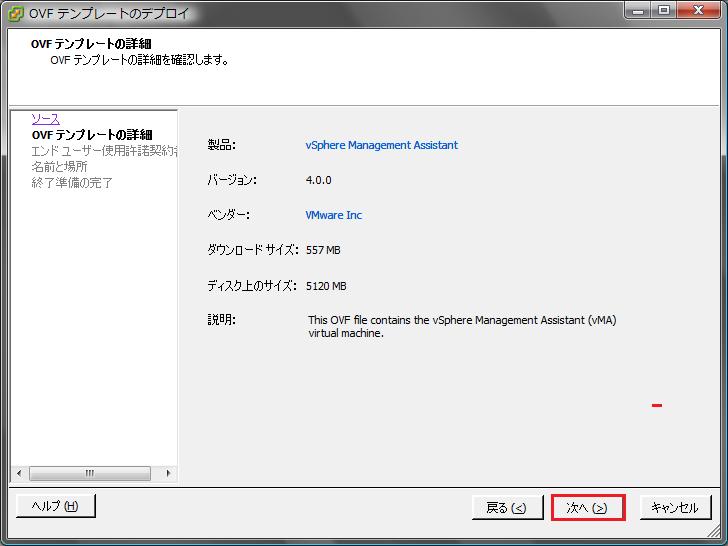The height and width of the screenshot is (546, 728).
Task: Select 終了準備の完了 step in sidebar
Action: pyautogui.click(x=72, y=182)
